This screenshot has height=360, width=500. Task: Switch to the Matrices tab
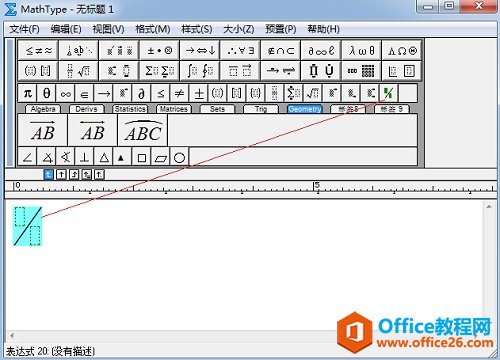pyautogui.click(x=174, y=109)
